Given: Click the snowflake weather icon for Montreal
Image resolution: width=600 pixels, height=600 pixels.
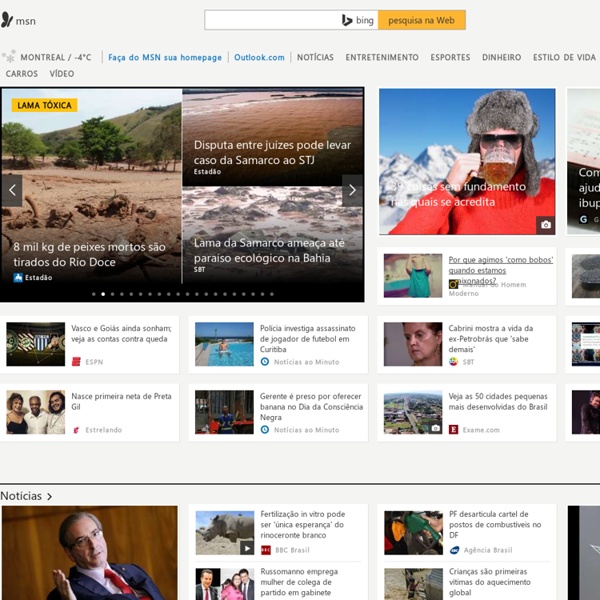Looking at the screenshot, I should 9,58.
